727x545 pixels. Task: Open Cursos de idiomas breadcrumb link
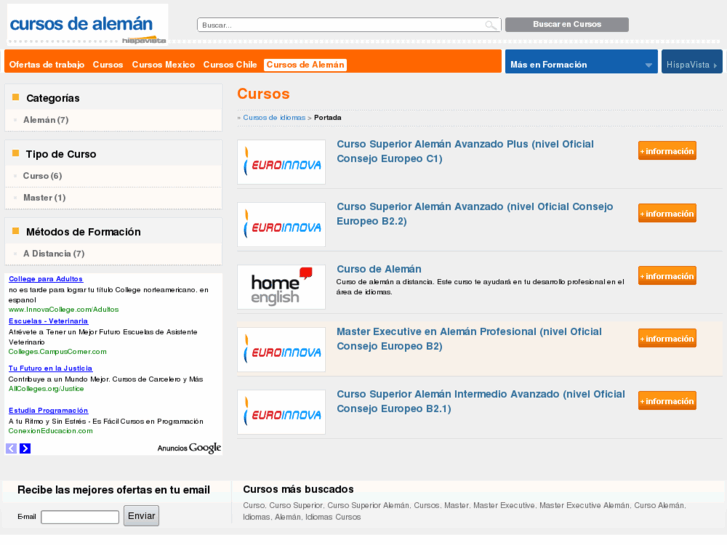(274, 118)
